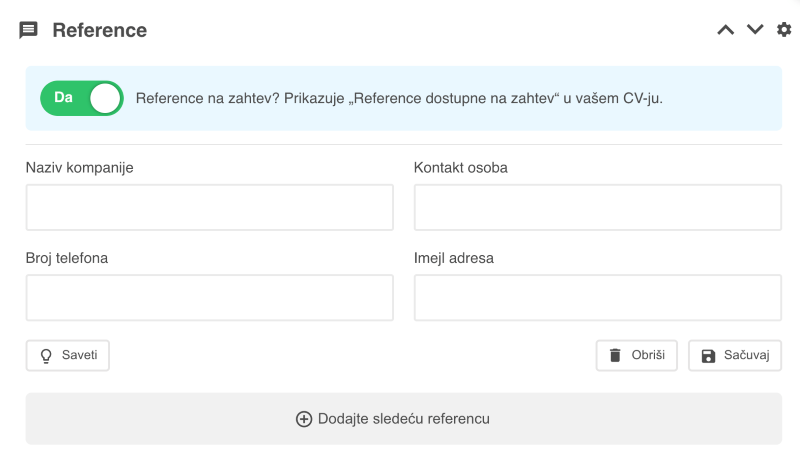Focus the Kontakt osoba input field
The height and width of the screenshot is (459, 800).
tap(597, 208)
